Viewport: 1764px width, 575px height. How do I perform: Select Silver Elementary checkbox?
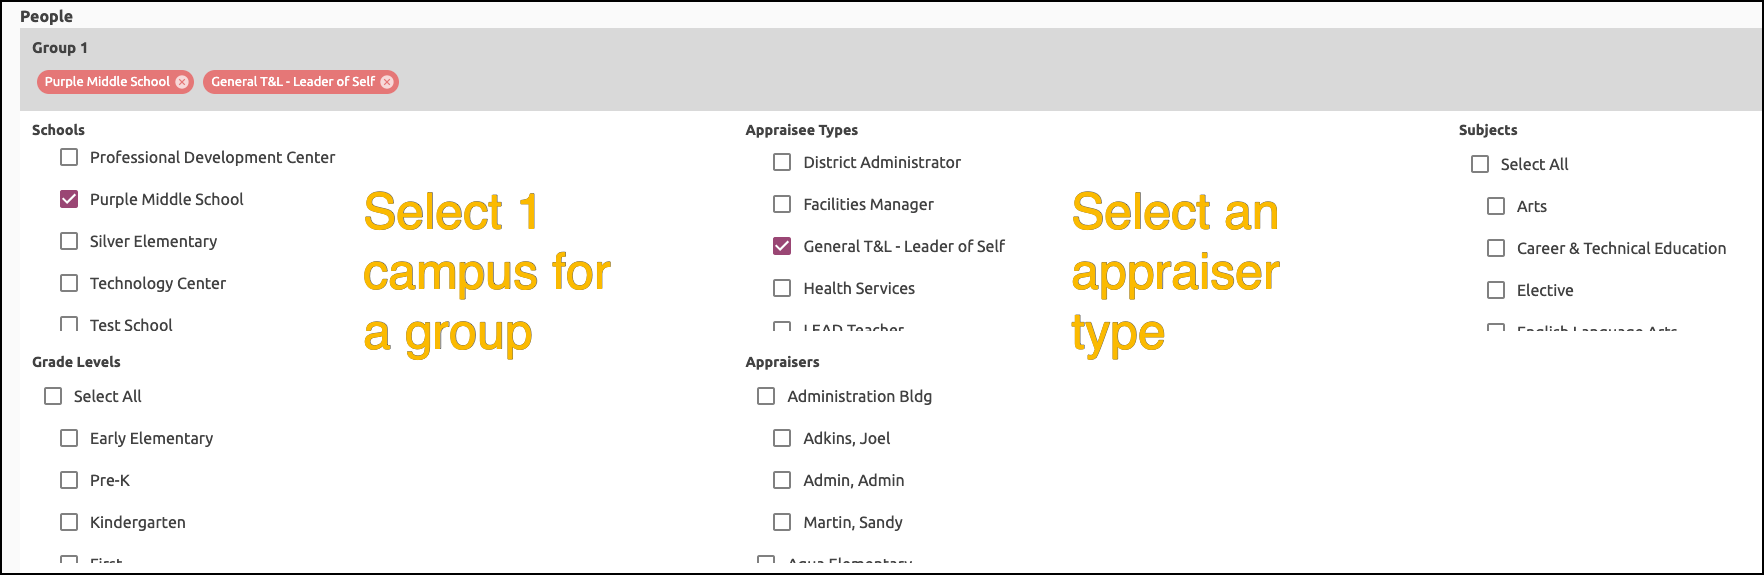point(69,241)
